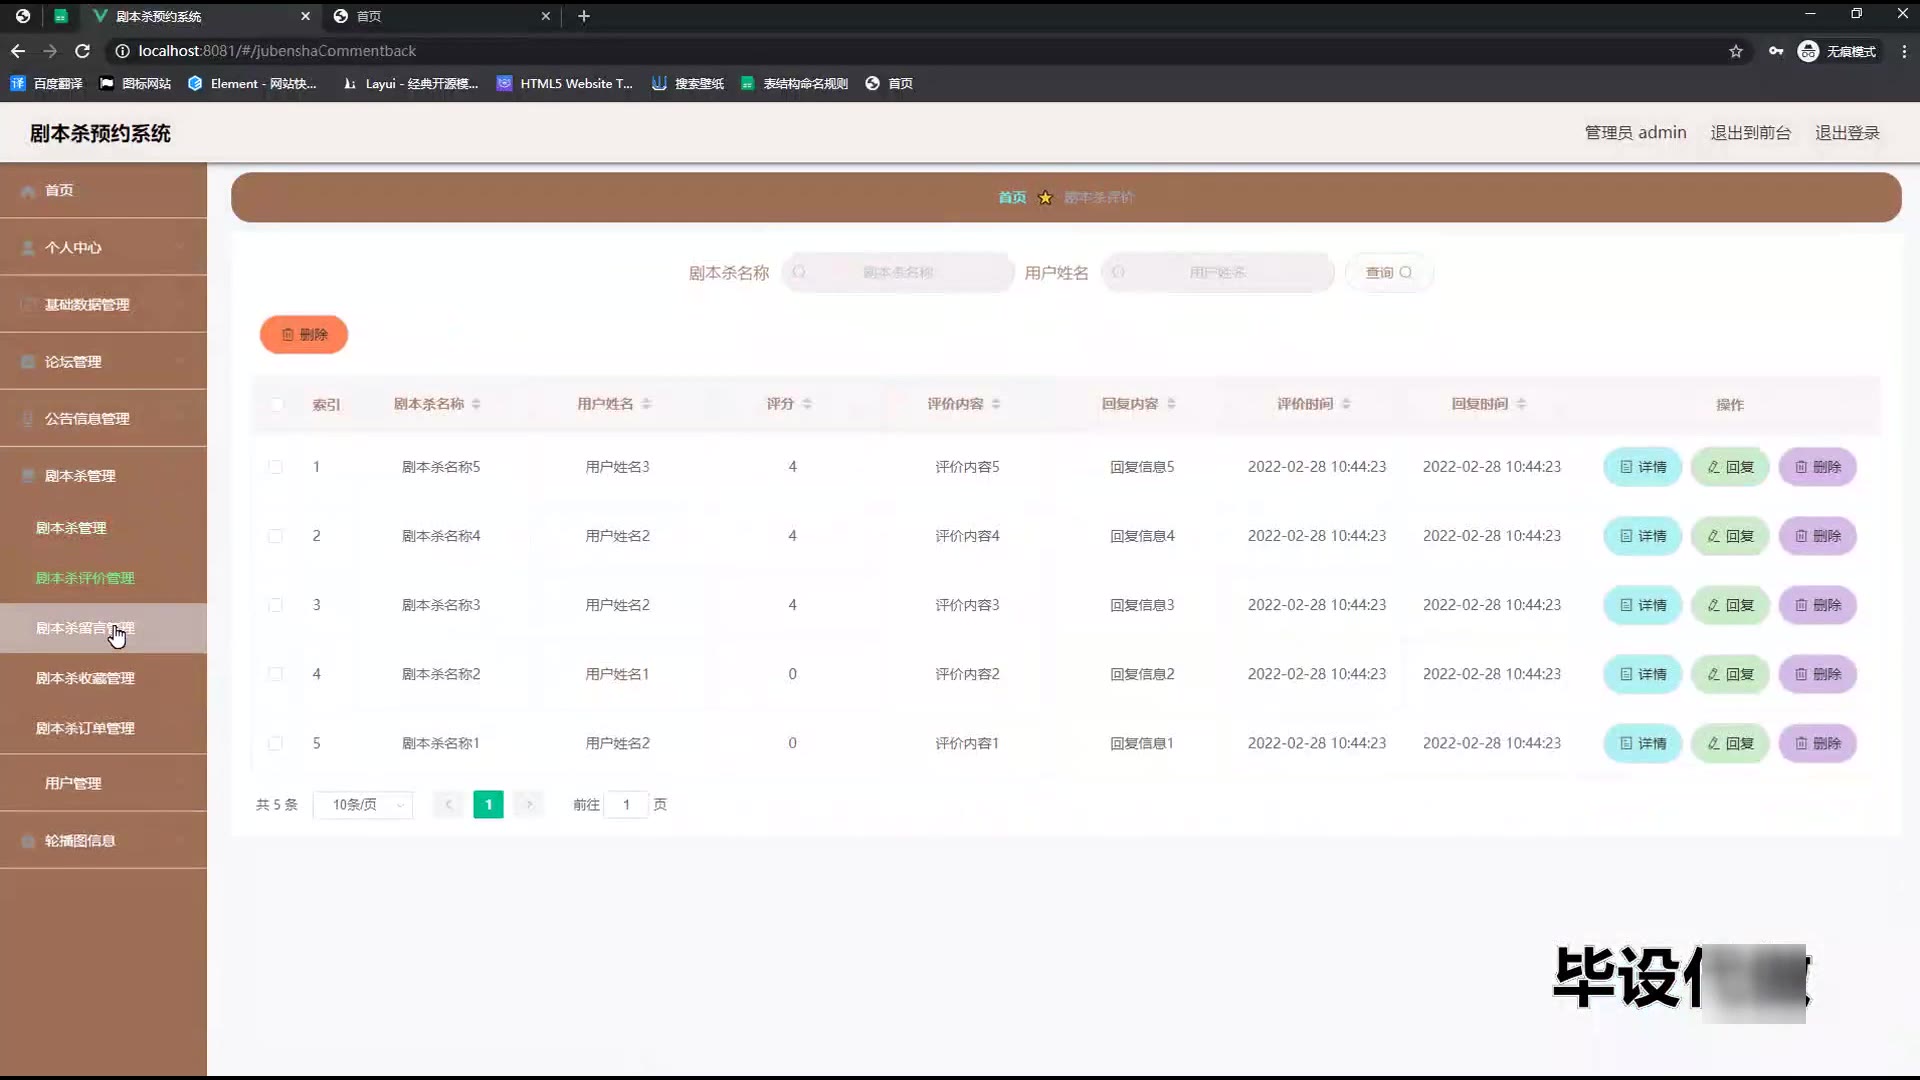The width and height of the screenshot is (1920, 1080).
Task: Click sort arrows on 评价时间 column
Action: click(1346, 404)
